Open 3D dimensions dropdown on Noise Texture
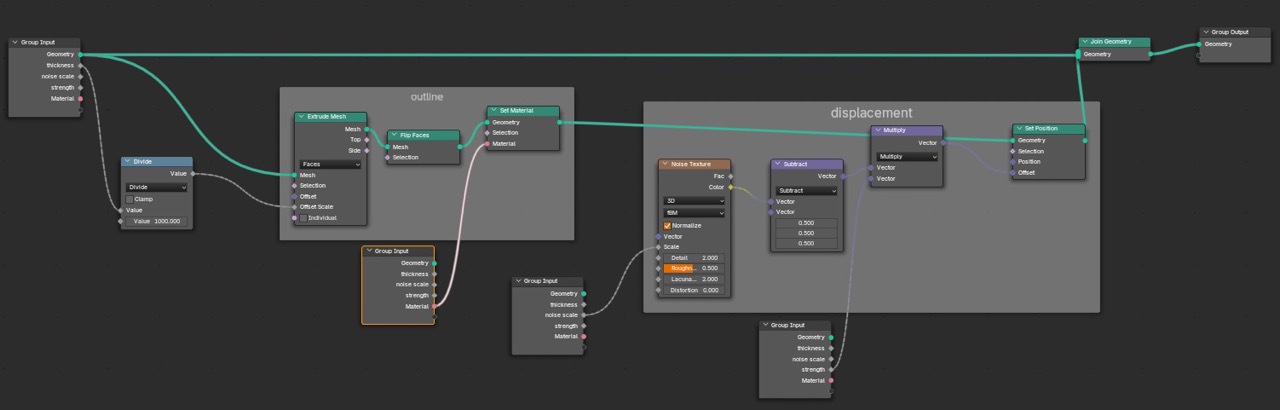The height and width of the screenshot is (410, 1280). (694, 200)
